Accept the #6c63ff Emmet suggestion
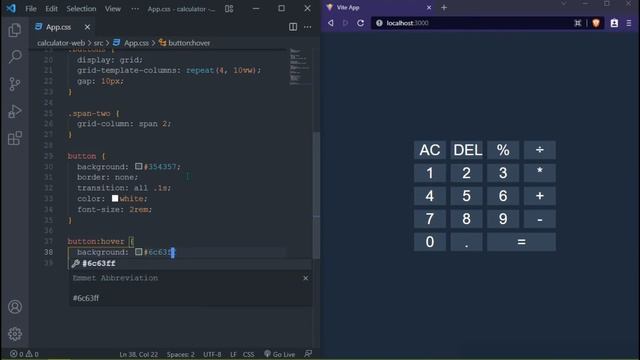Viewport: 640px width, 360px height. (190, 264)
